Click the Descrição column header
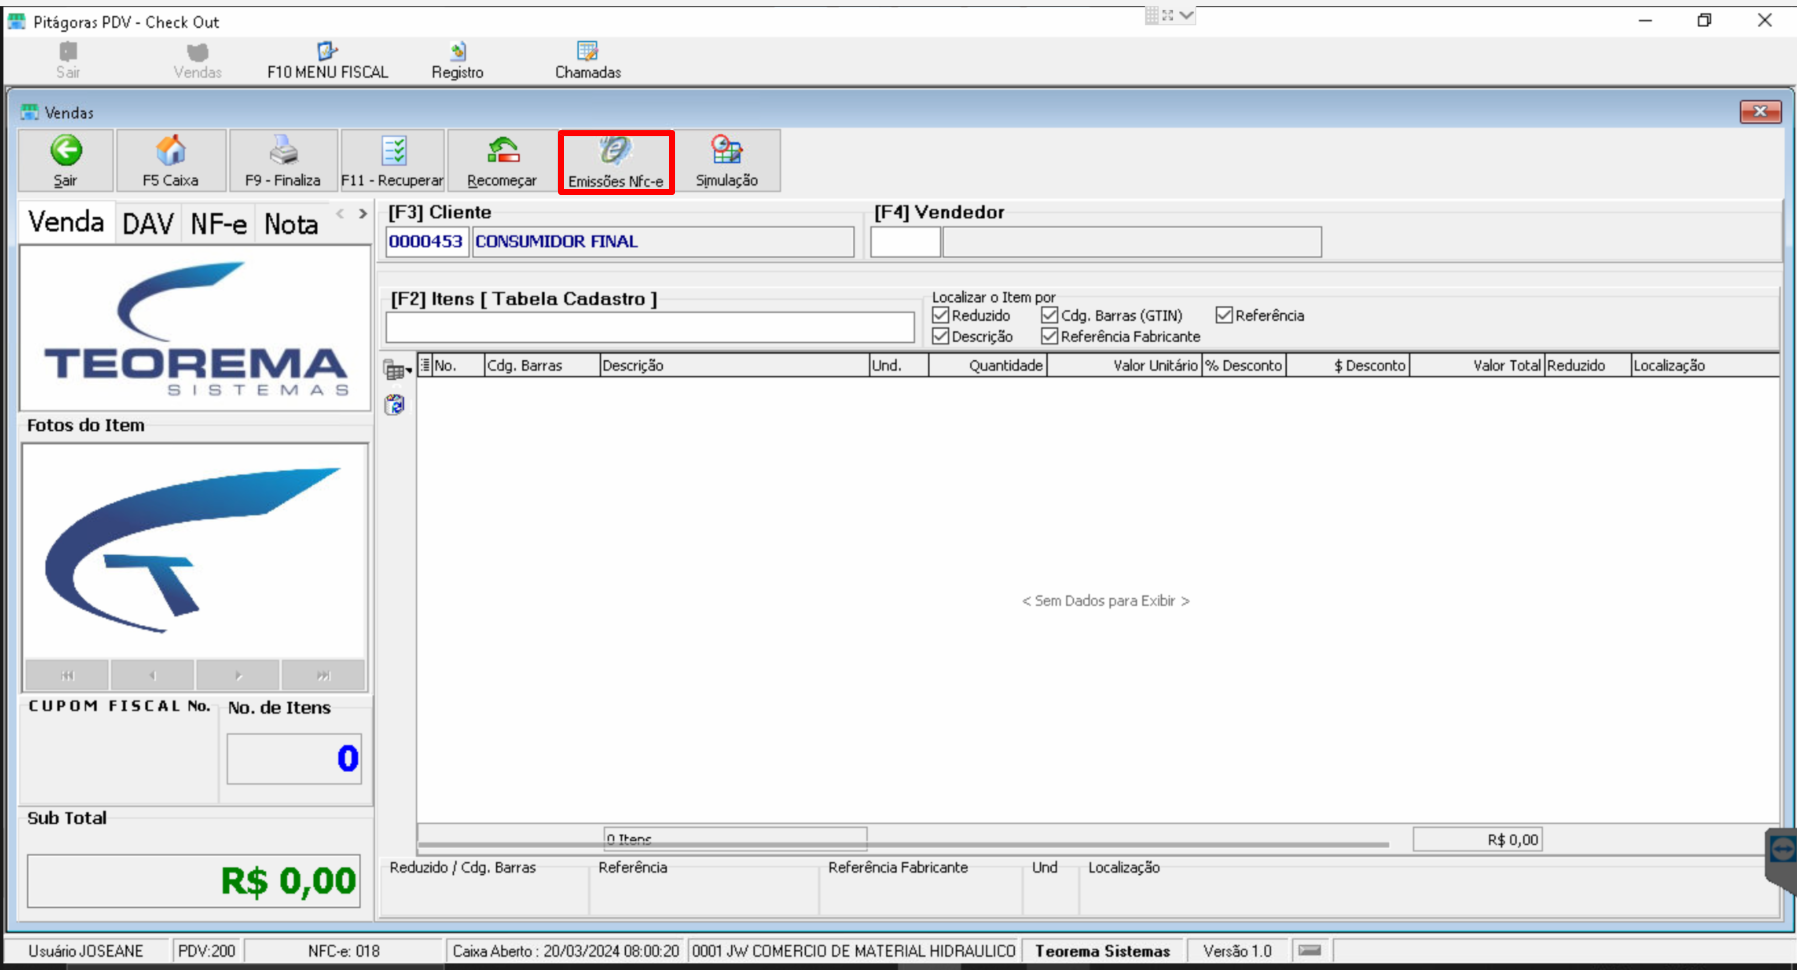 point(734,365)
